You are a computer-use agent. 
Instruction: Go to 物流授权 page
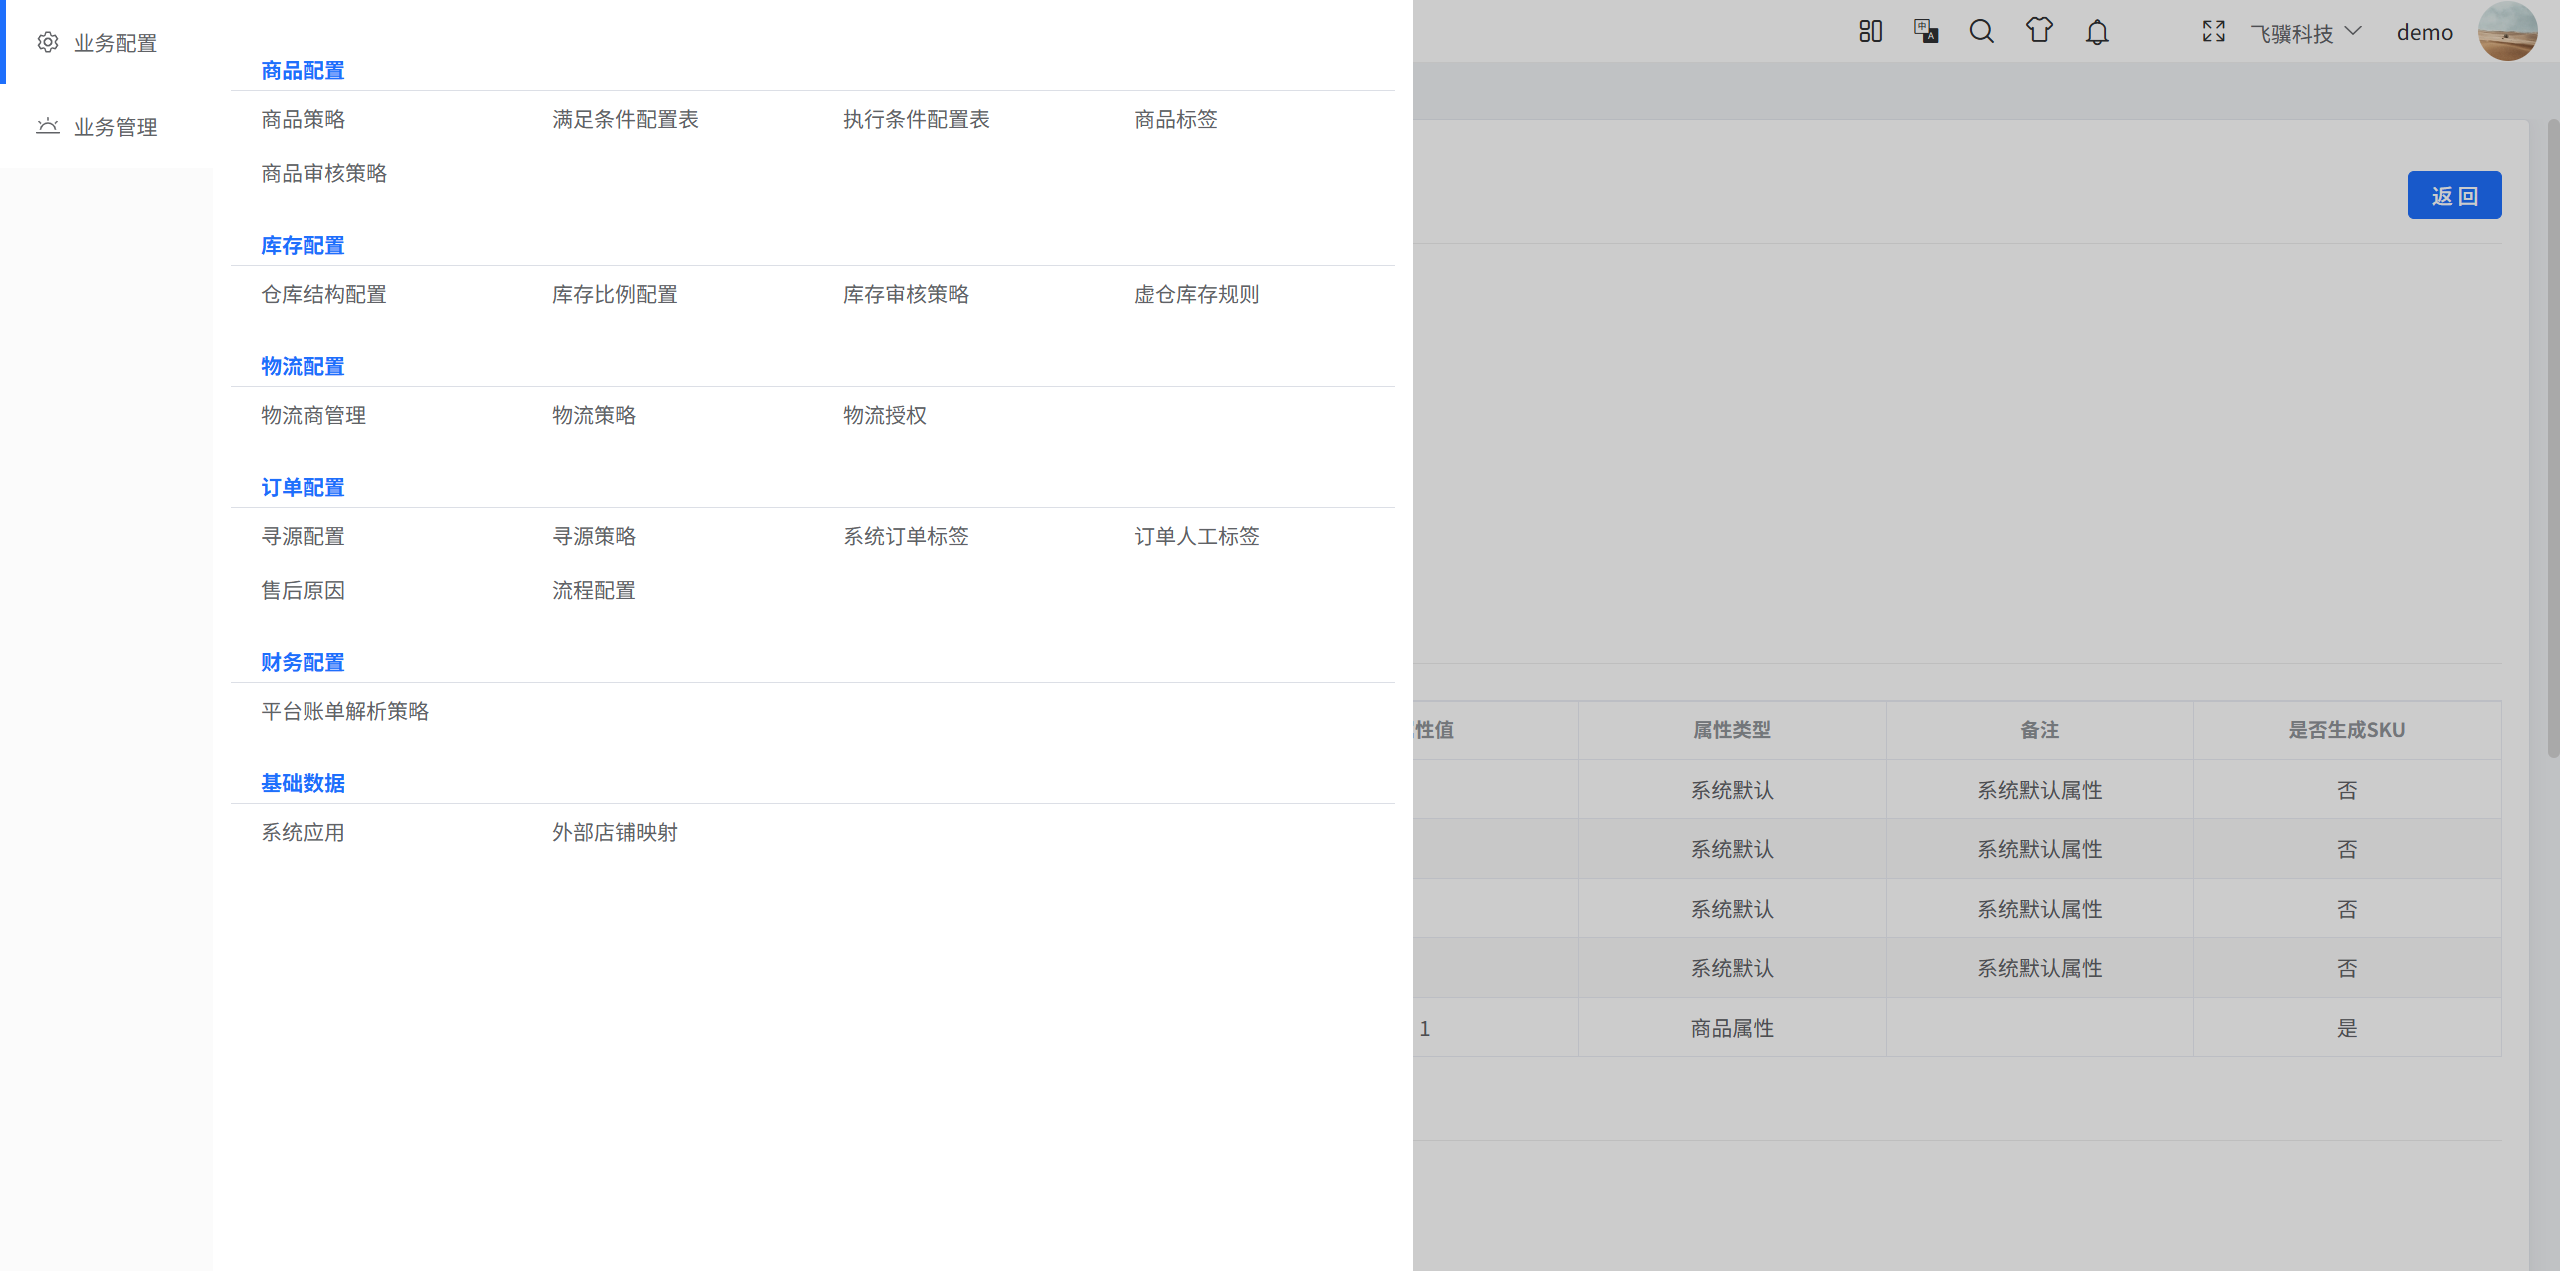[885, 415]
